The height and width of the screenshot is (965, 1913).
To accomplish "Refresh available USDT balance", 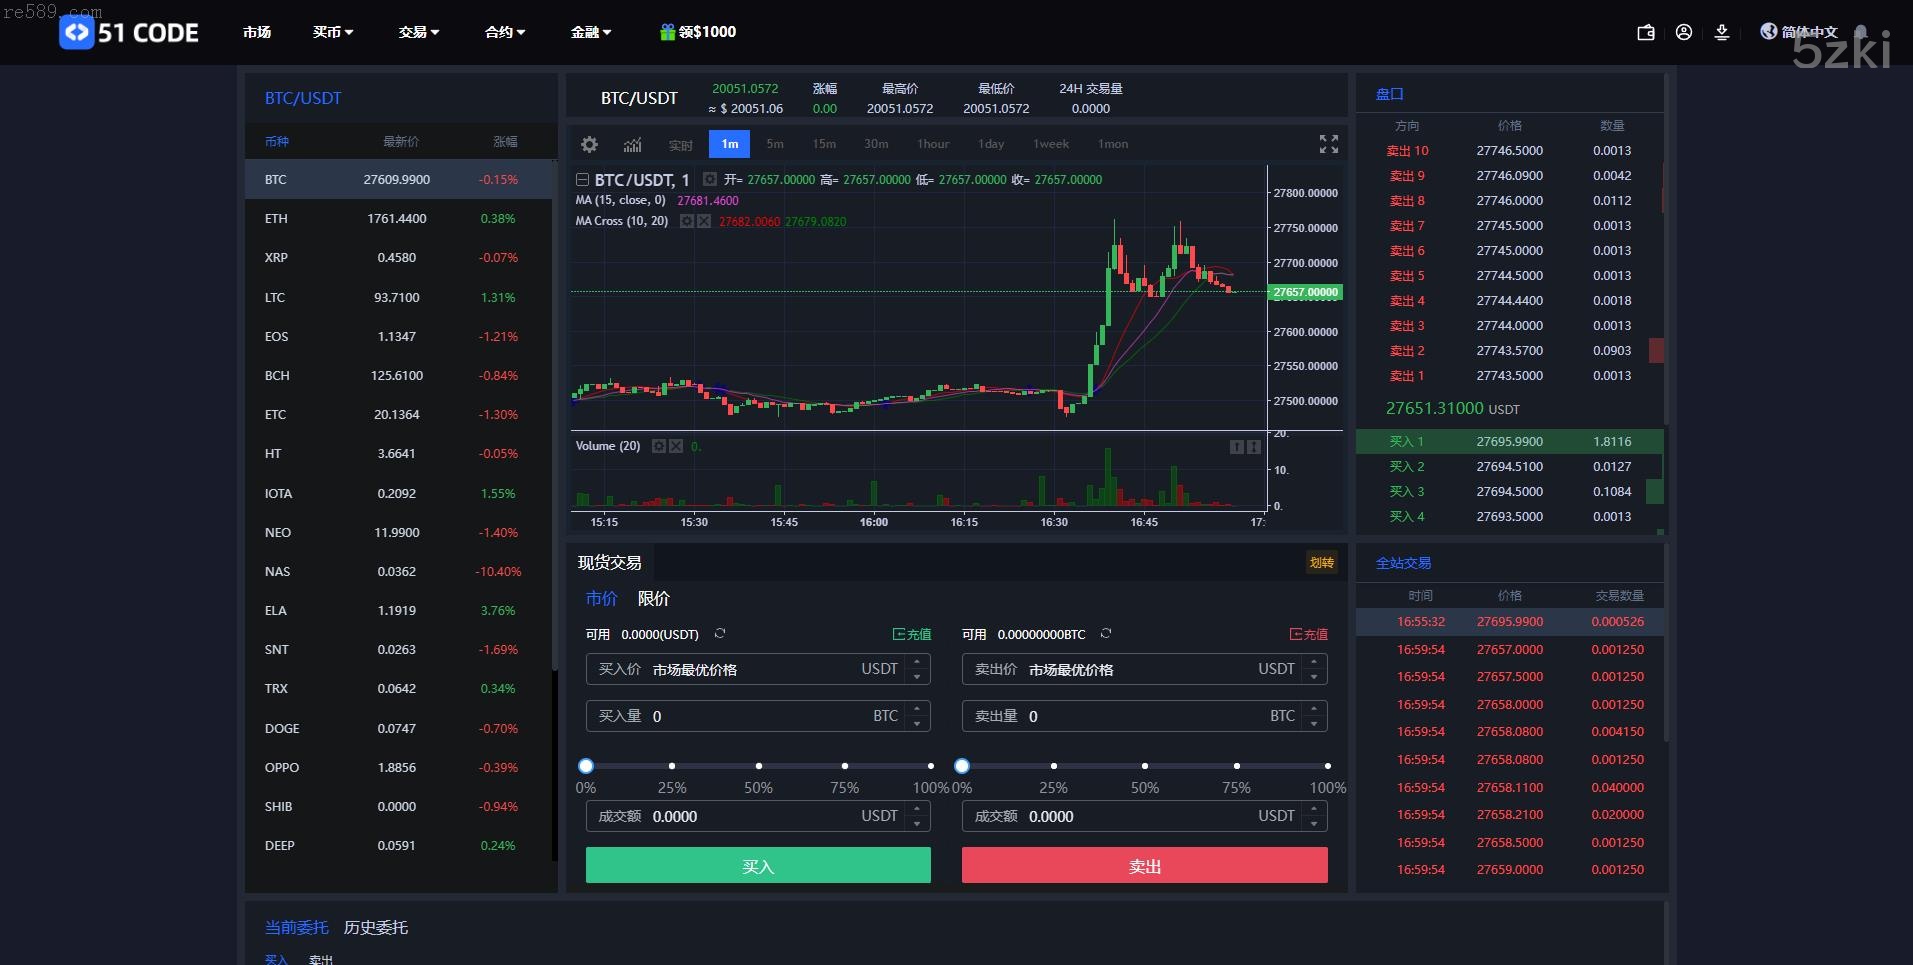I will click(720, 634).
